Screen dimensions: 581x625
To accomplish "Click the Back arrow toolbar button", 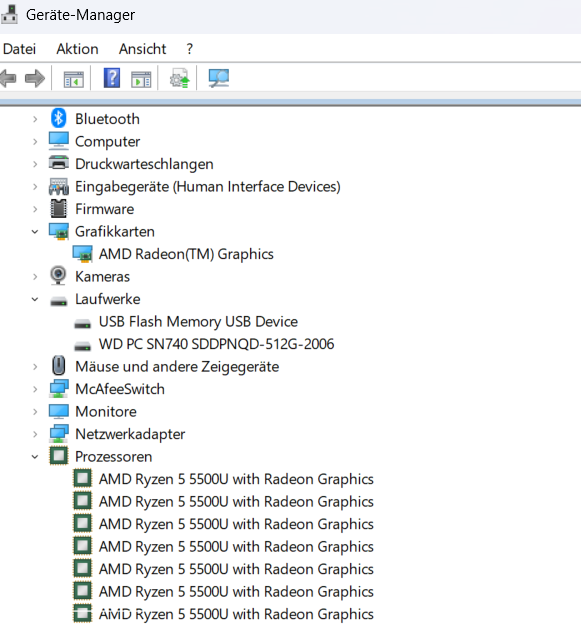I will click(8, 78).
